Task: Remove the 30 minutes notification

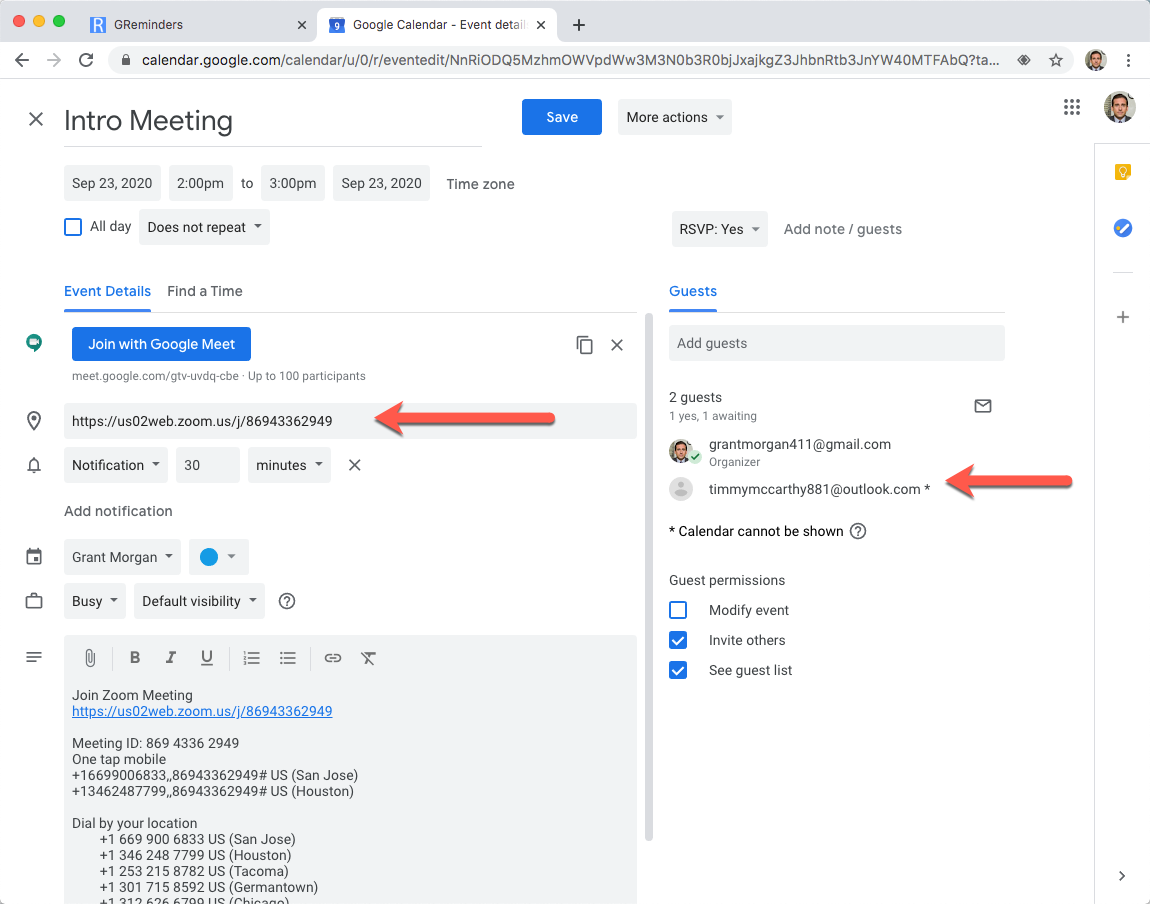Action: tap(354, 465)
